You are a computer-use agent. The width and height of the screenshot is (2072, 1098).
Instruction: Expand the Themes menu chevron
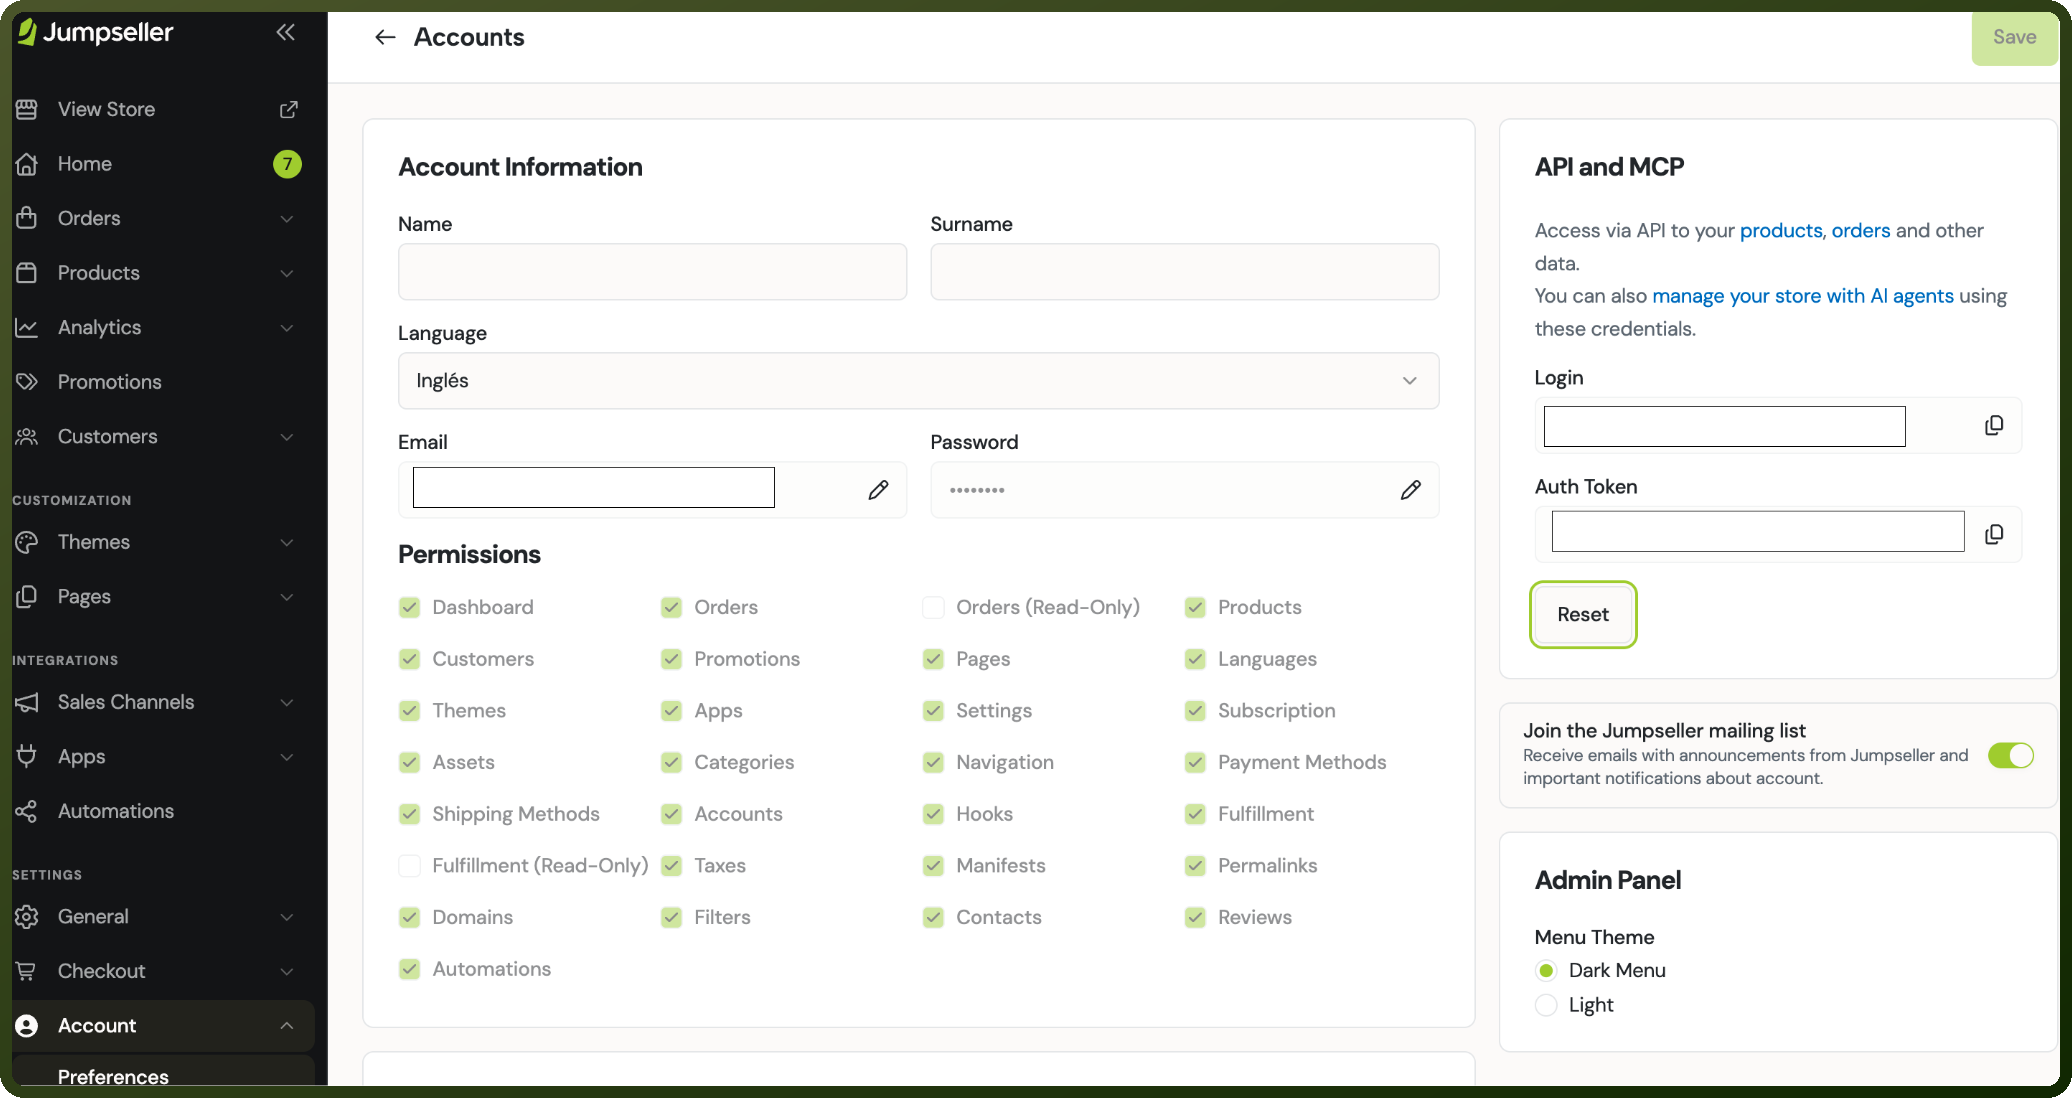287,542
